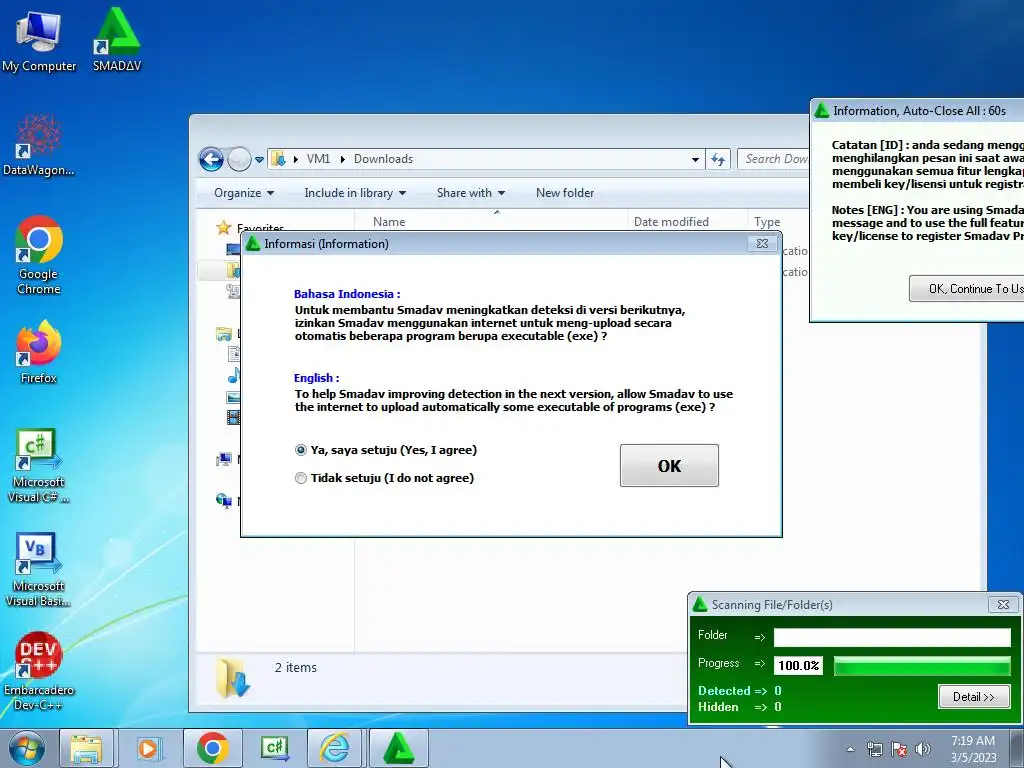This screenshot has width=1024, height=768.
Task: Open Microsoft Visual Basic desktop shortcut
Action: [39, 569]
